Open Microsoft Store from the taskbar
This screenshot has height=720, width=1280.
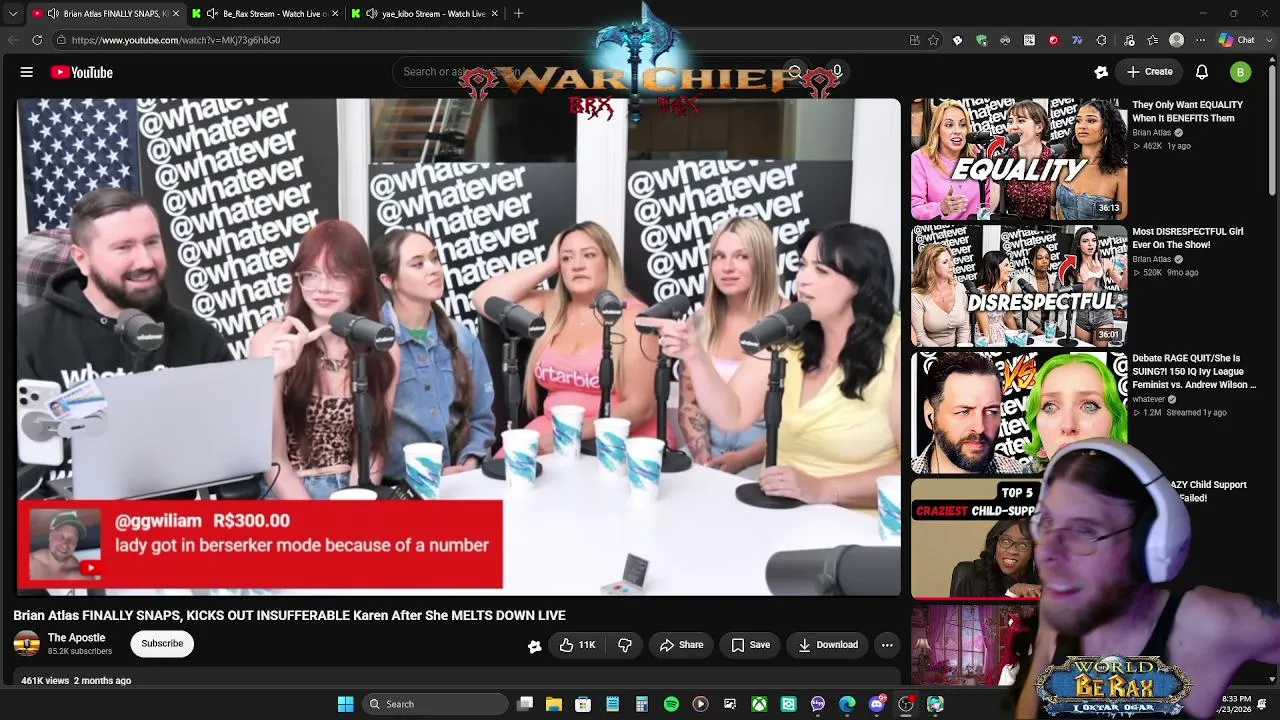pyautogui.click(x=583, y=704)
